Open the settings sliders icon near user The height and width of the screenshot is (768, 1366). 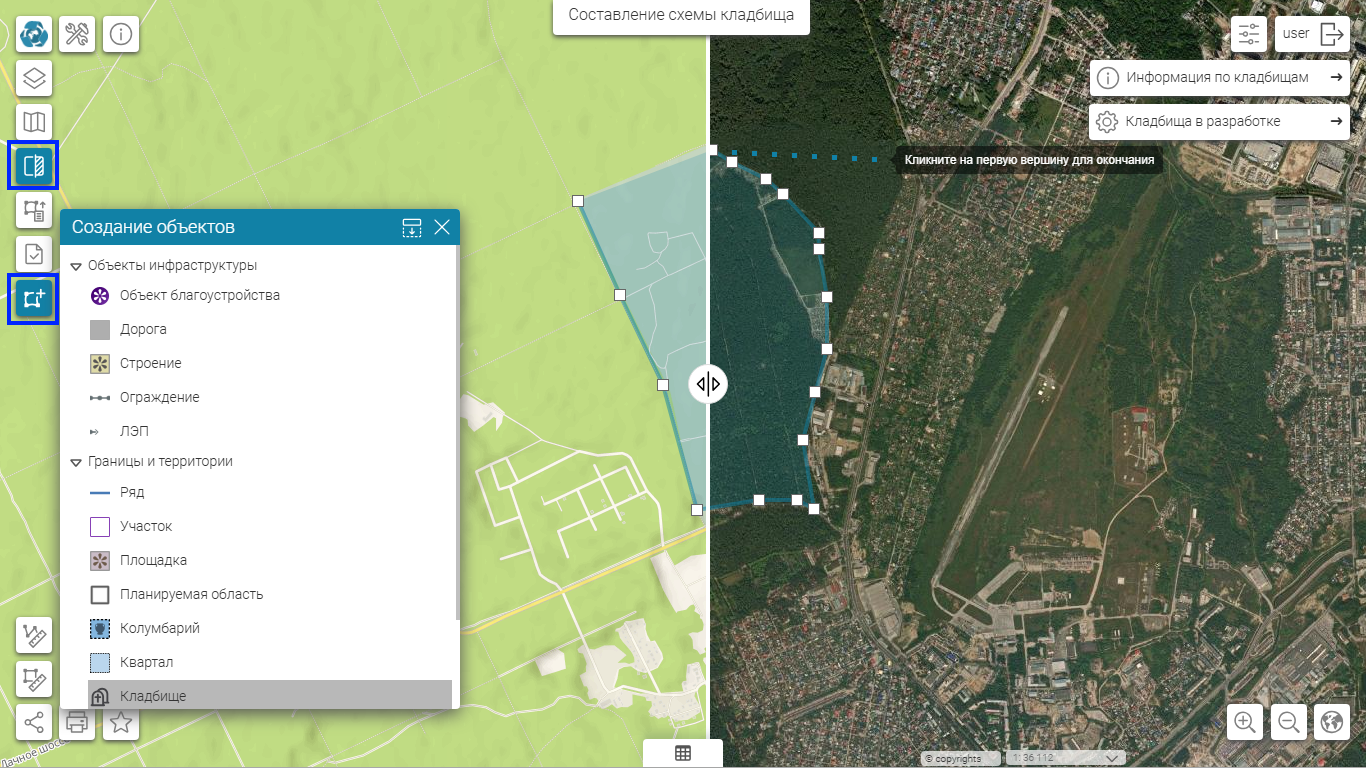tap(1249, 34)
